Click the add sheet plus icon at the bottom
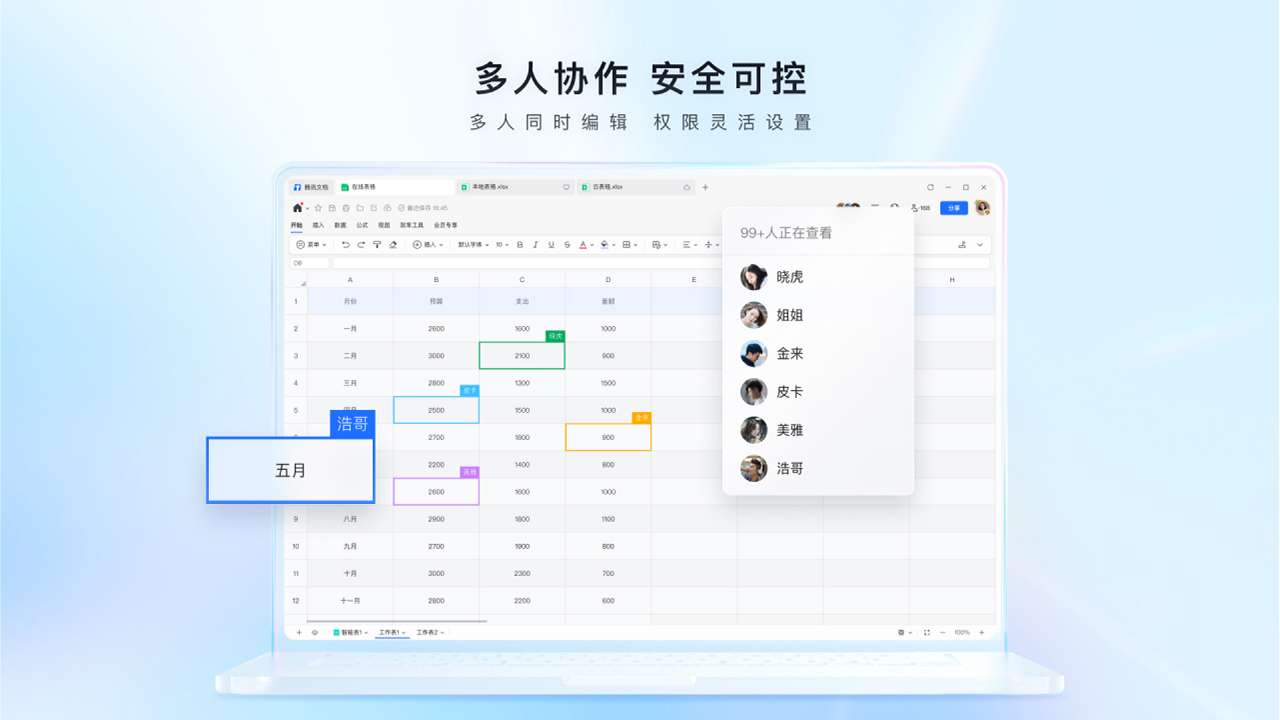1280x720 pixels. coord(298,632)
